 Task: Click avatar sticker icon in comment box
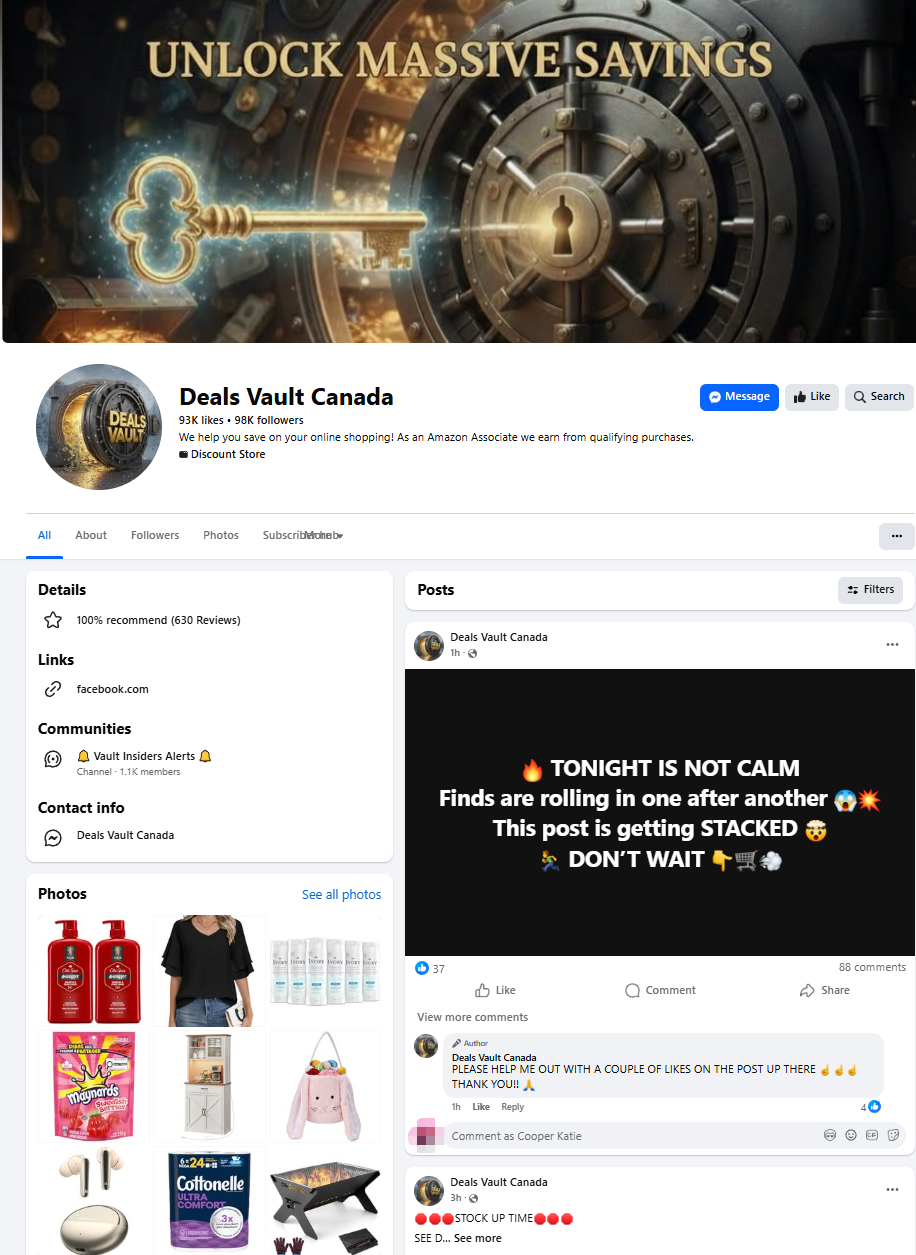(x=830, y=1135)
